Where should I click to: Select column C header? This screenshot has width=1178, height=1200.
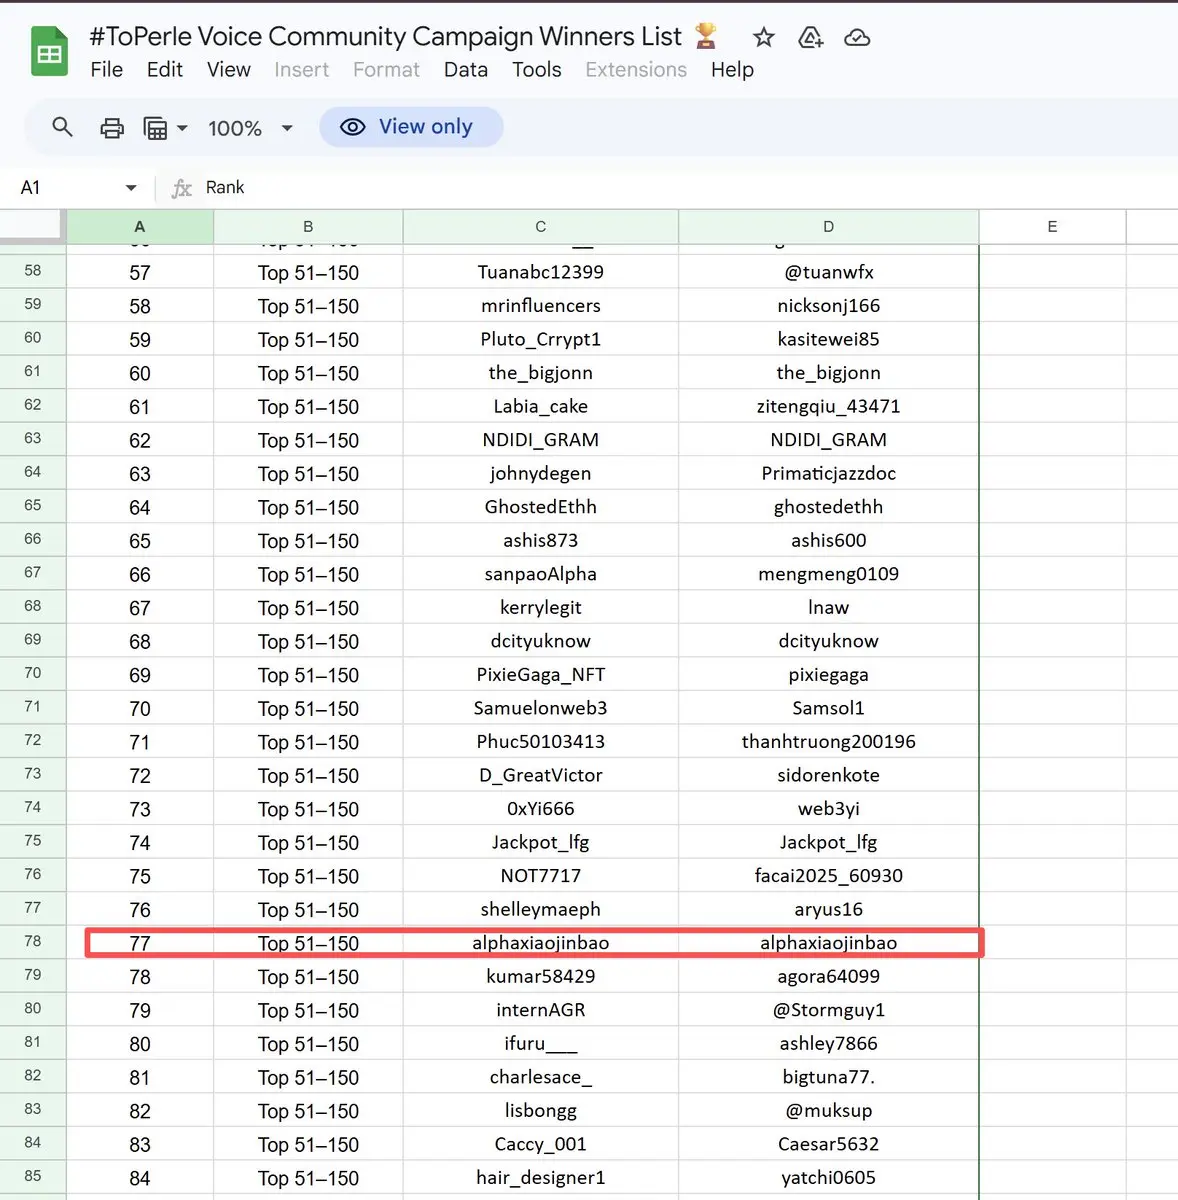(x=540, y=227)
